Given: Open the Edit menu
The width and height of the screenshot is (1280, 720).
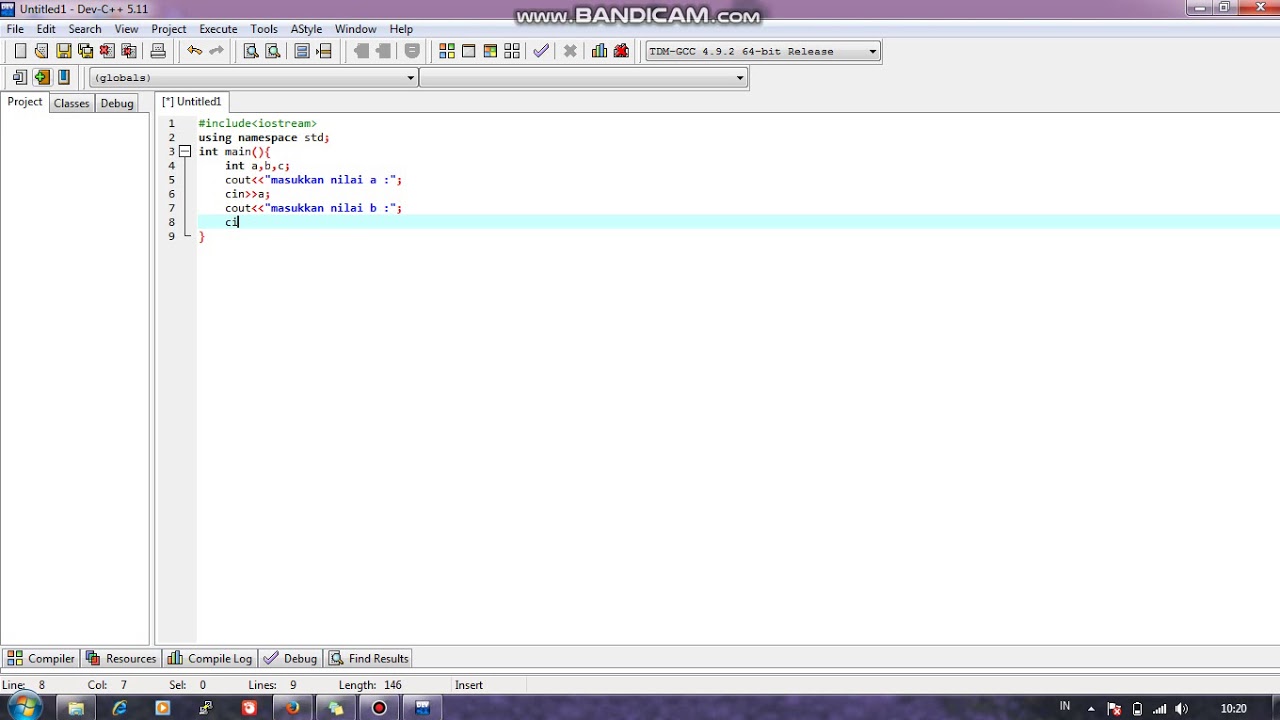Looking at the screenshot, I should coord(46,29).
